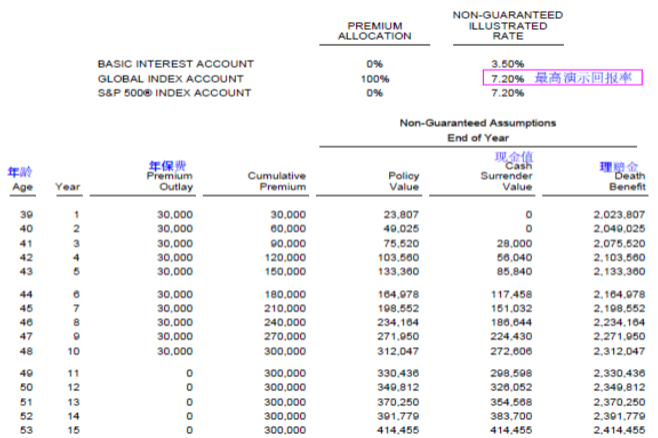Click the Death Benefit column header

[627, 182]
